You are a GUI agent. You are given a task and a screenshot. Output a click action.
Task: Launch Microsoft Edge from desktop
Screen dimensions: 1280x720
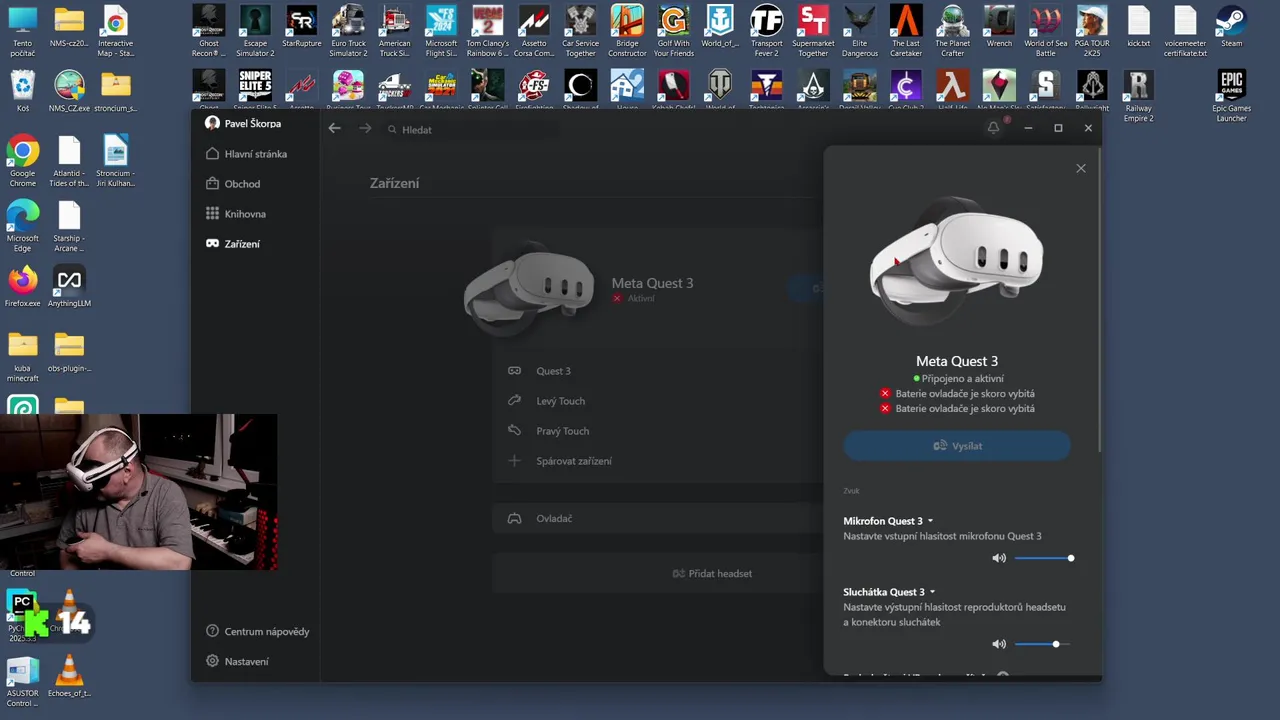[22, 227]
